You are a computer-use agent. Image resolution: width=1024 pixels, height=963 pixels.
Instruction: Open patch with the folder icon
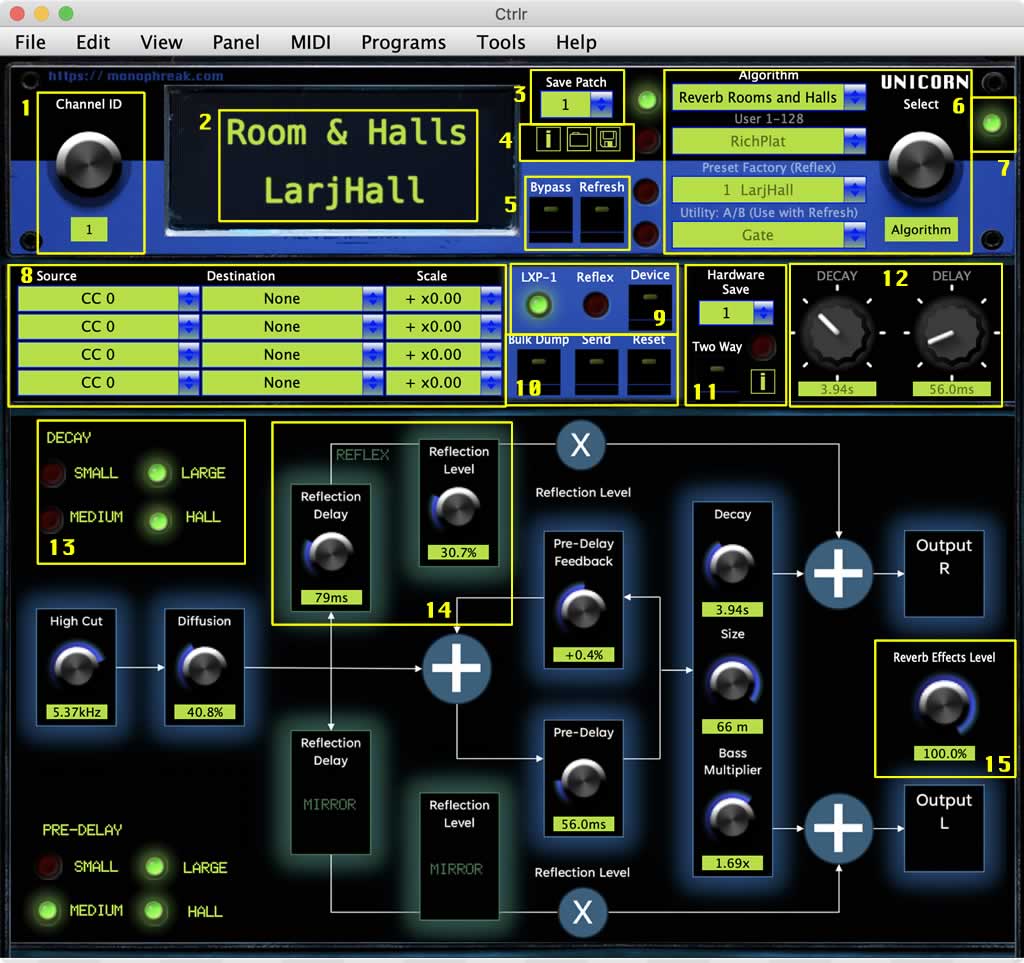pyautogui.click(x=578, y=140)
